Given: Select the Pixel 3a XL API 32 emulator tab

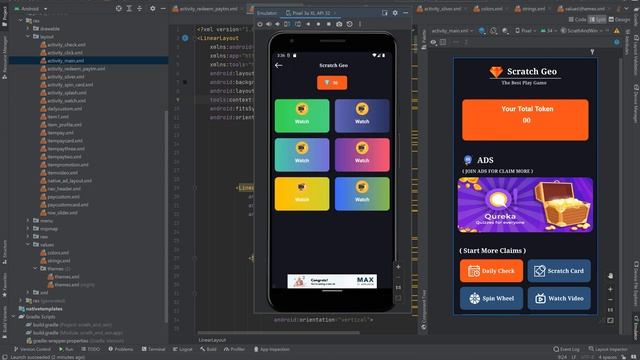Looking at the screenshot, I should click(311, 13).
